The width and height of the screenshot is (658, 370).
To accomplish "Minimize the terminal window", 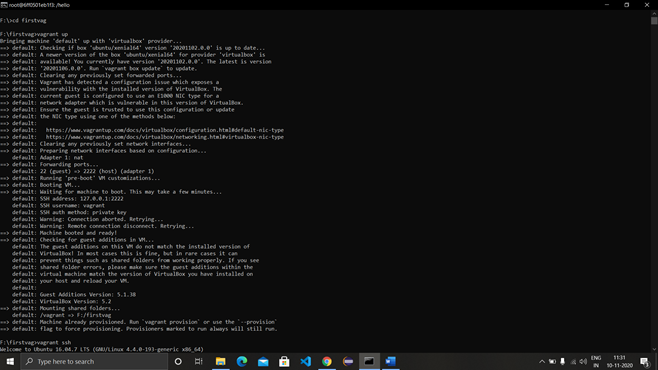I will 607,5.
